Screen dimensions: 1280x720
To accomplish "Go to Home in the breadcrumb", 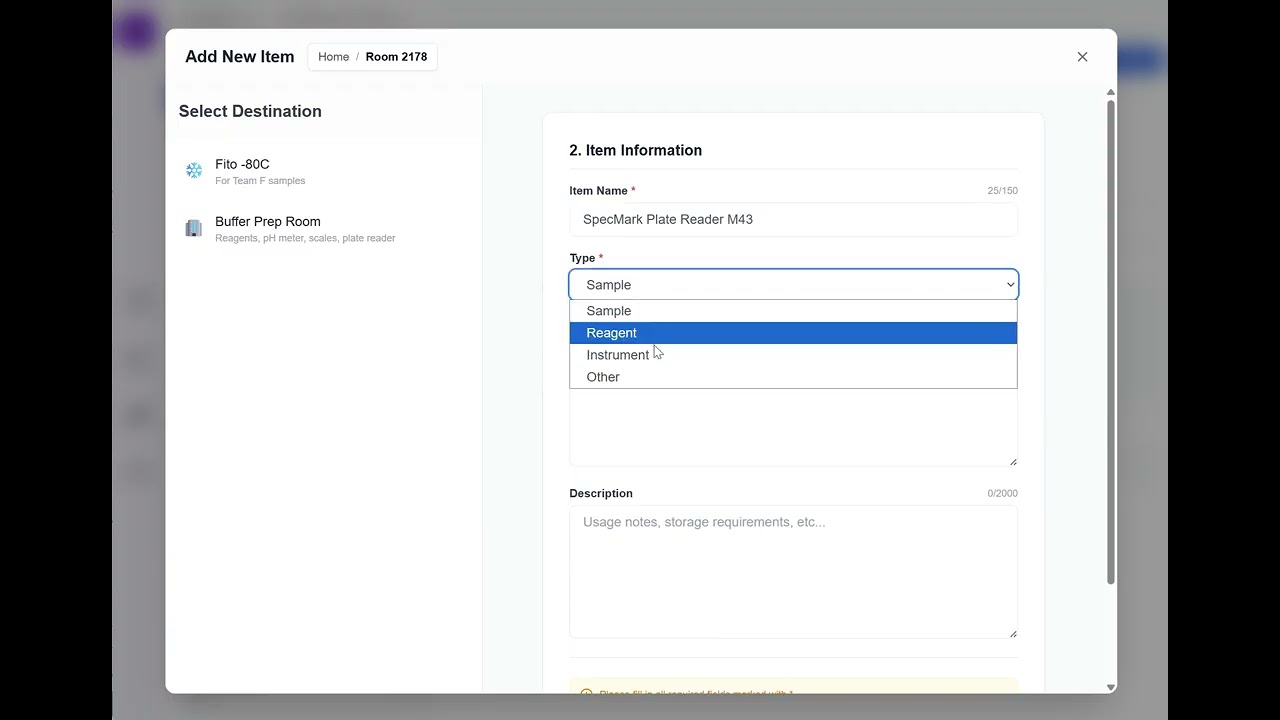I will tap(333, 57).
